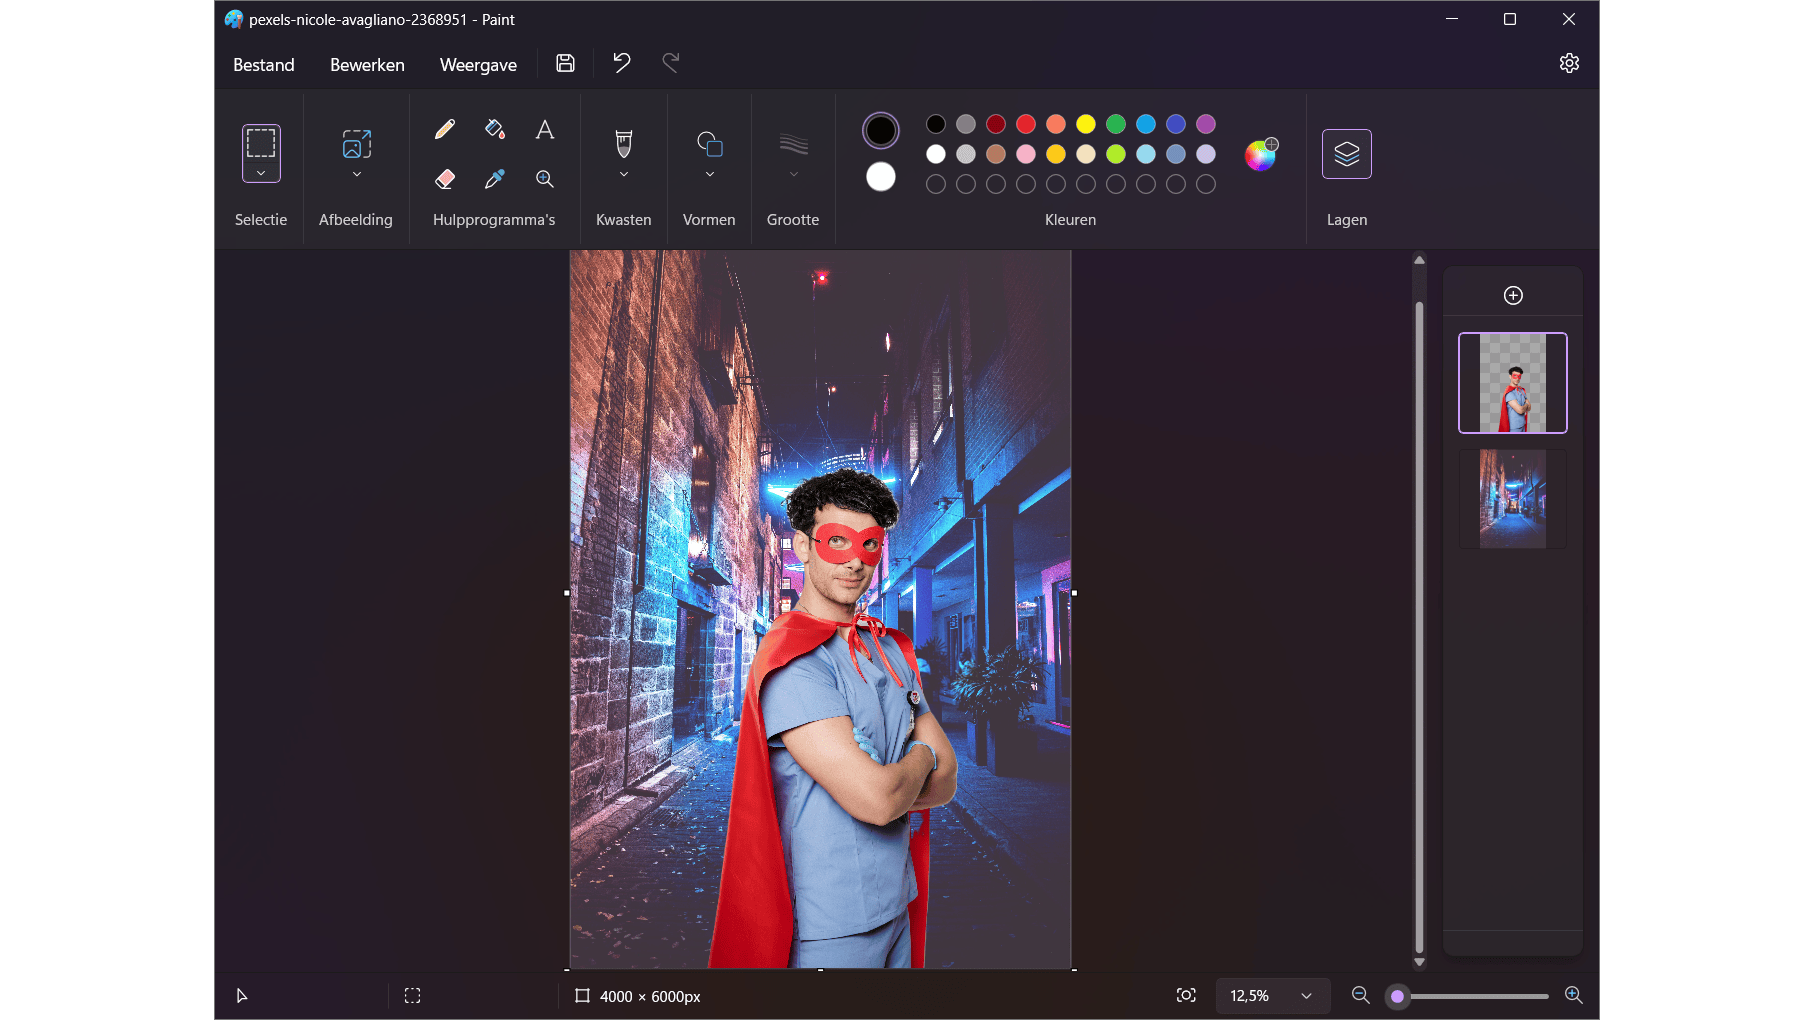Select the Color picker eyedropper tool

(x=495, y=179)
